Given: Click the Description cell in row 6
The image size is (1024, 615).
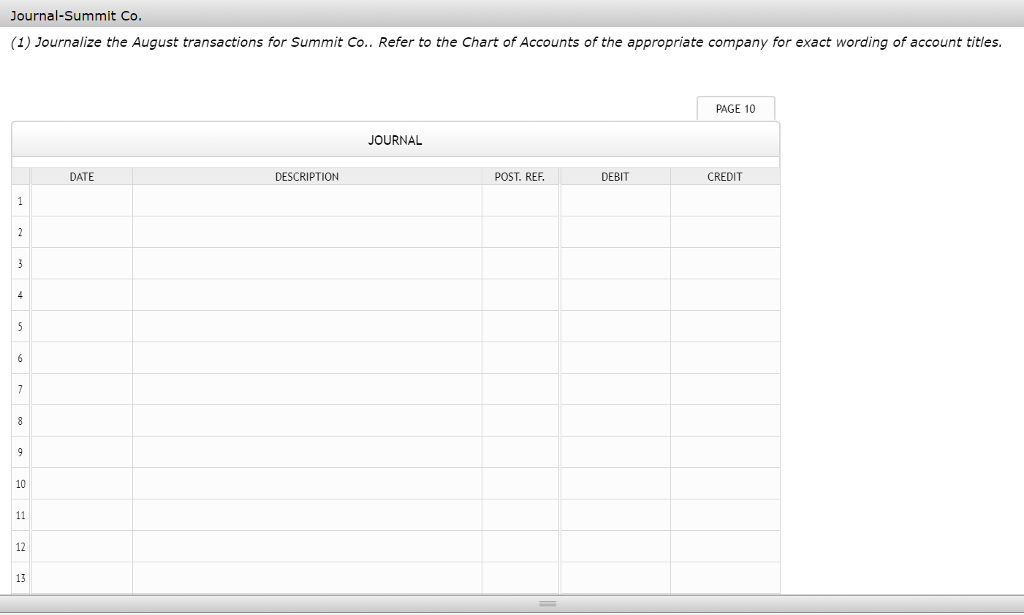Looking at the screenshot, I should point(307,358).
